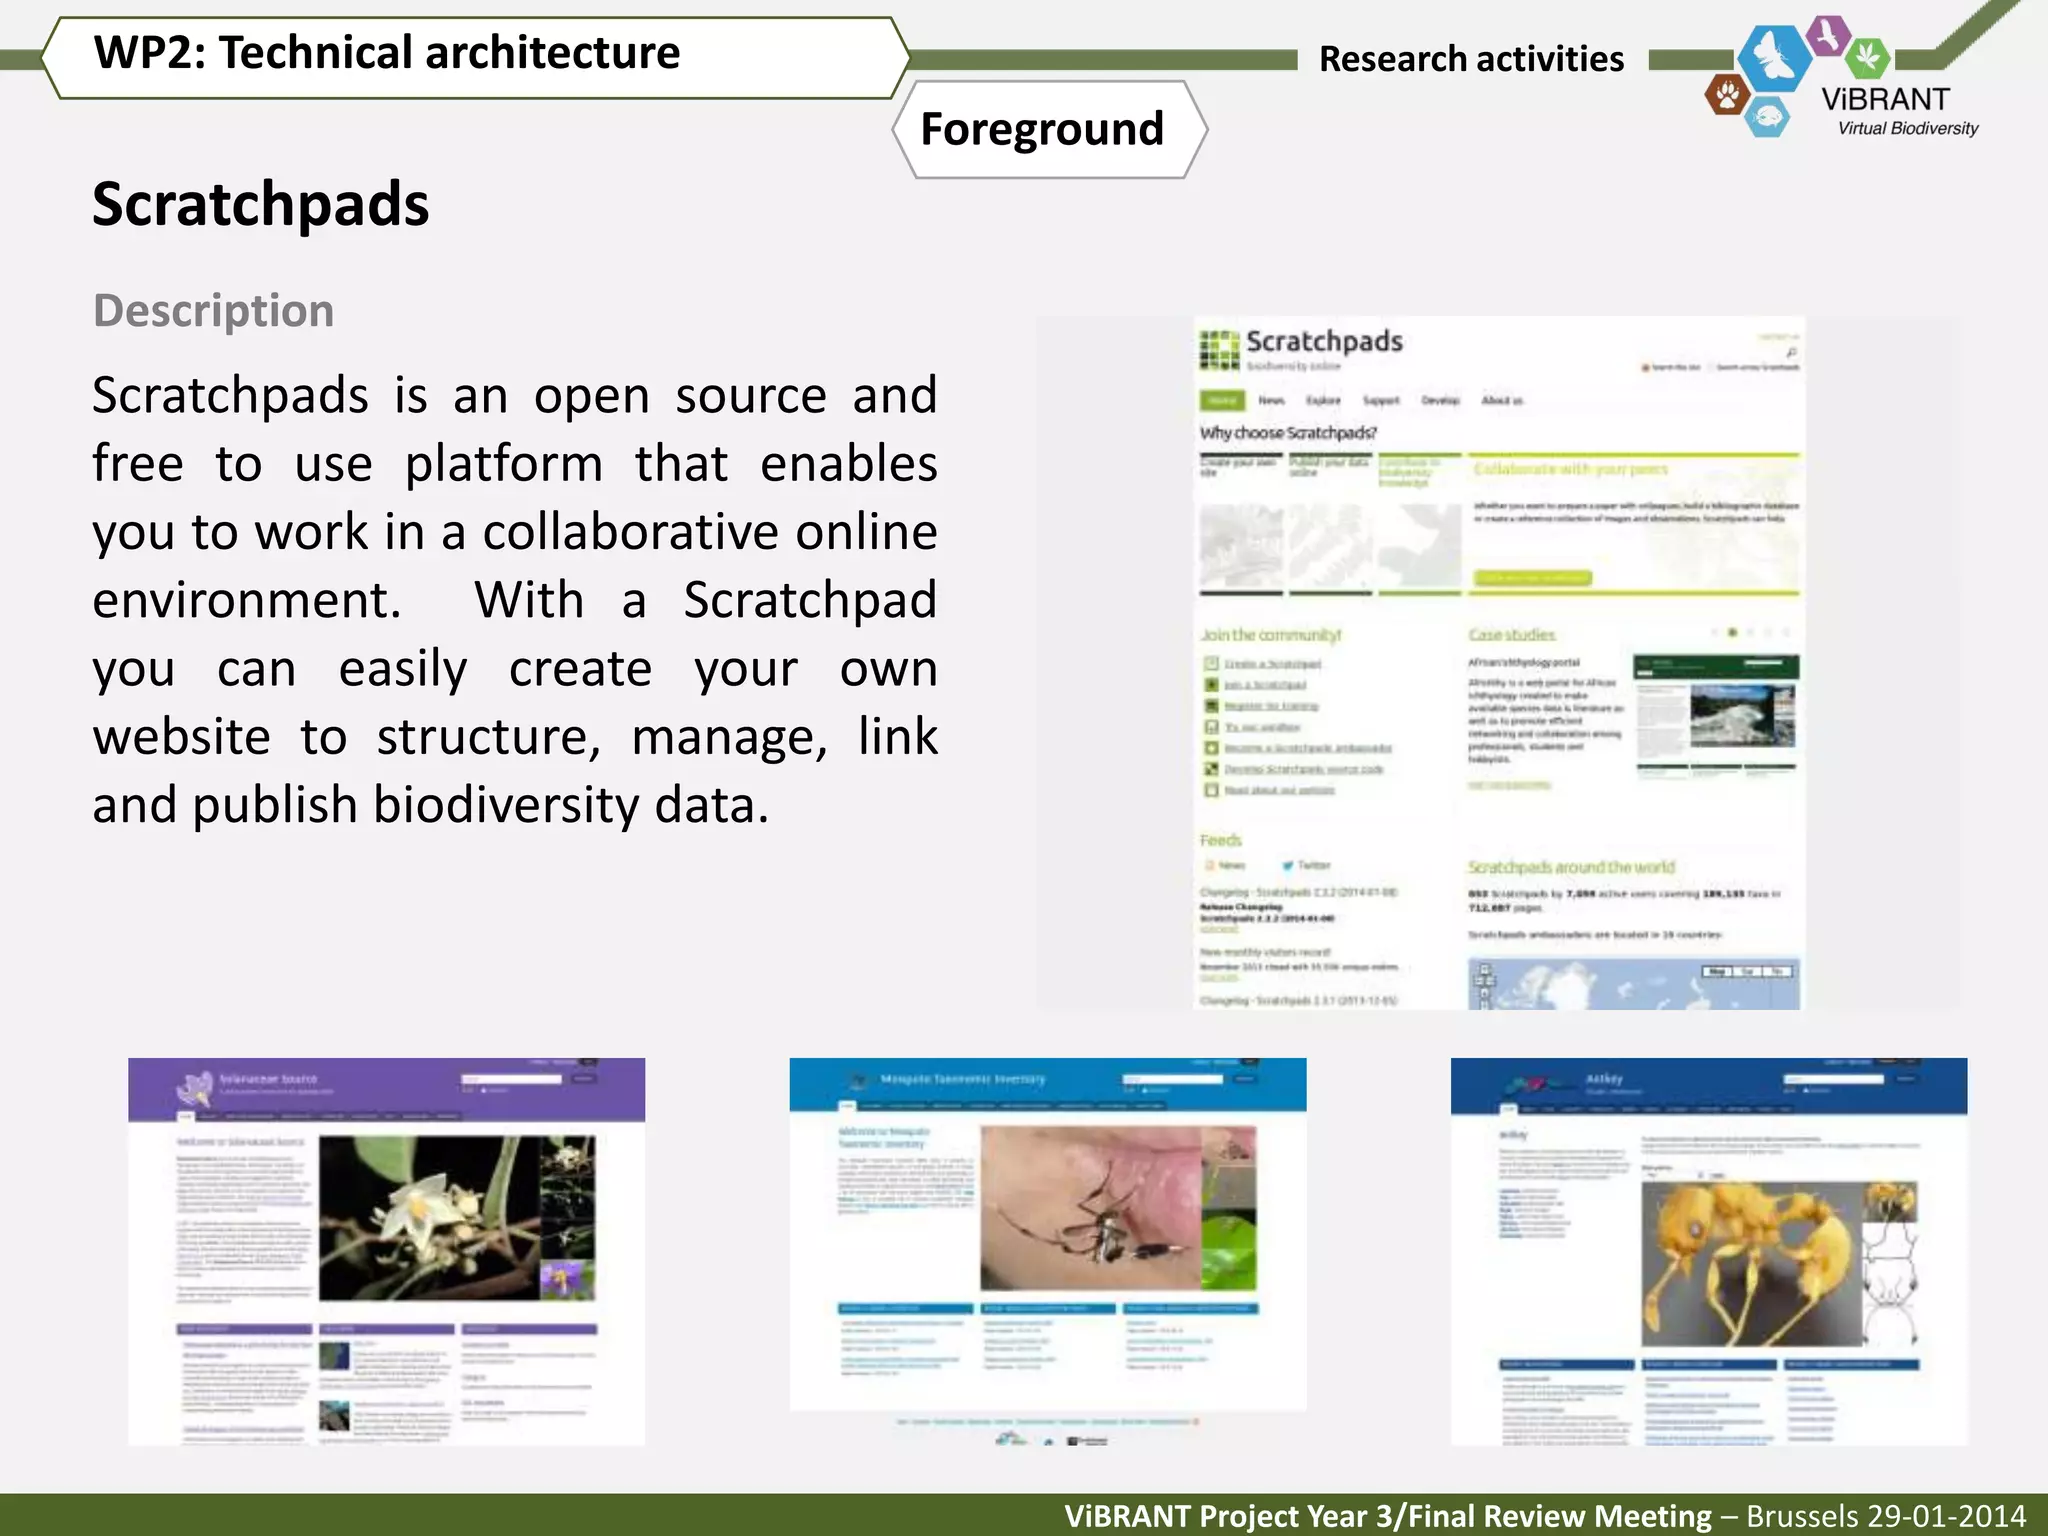
Task: Click the blue butterfly hexagon in logo
Action: [x=1774, y=57]
